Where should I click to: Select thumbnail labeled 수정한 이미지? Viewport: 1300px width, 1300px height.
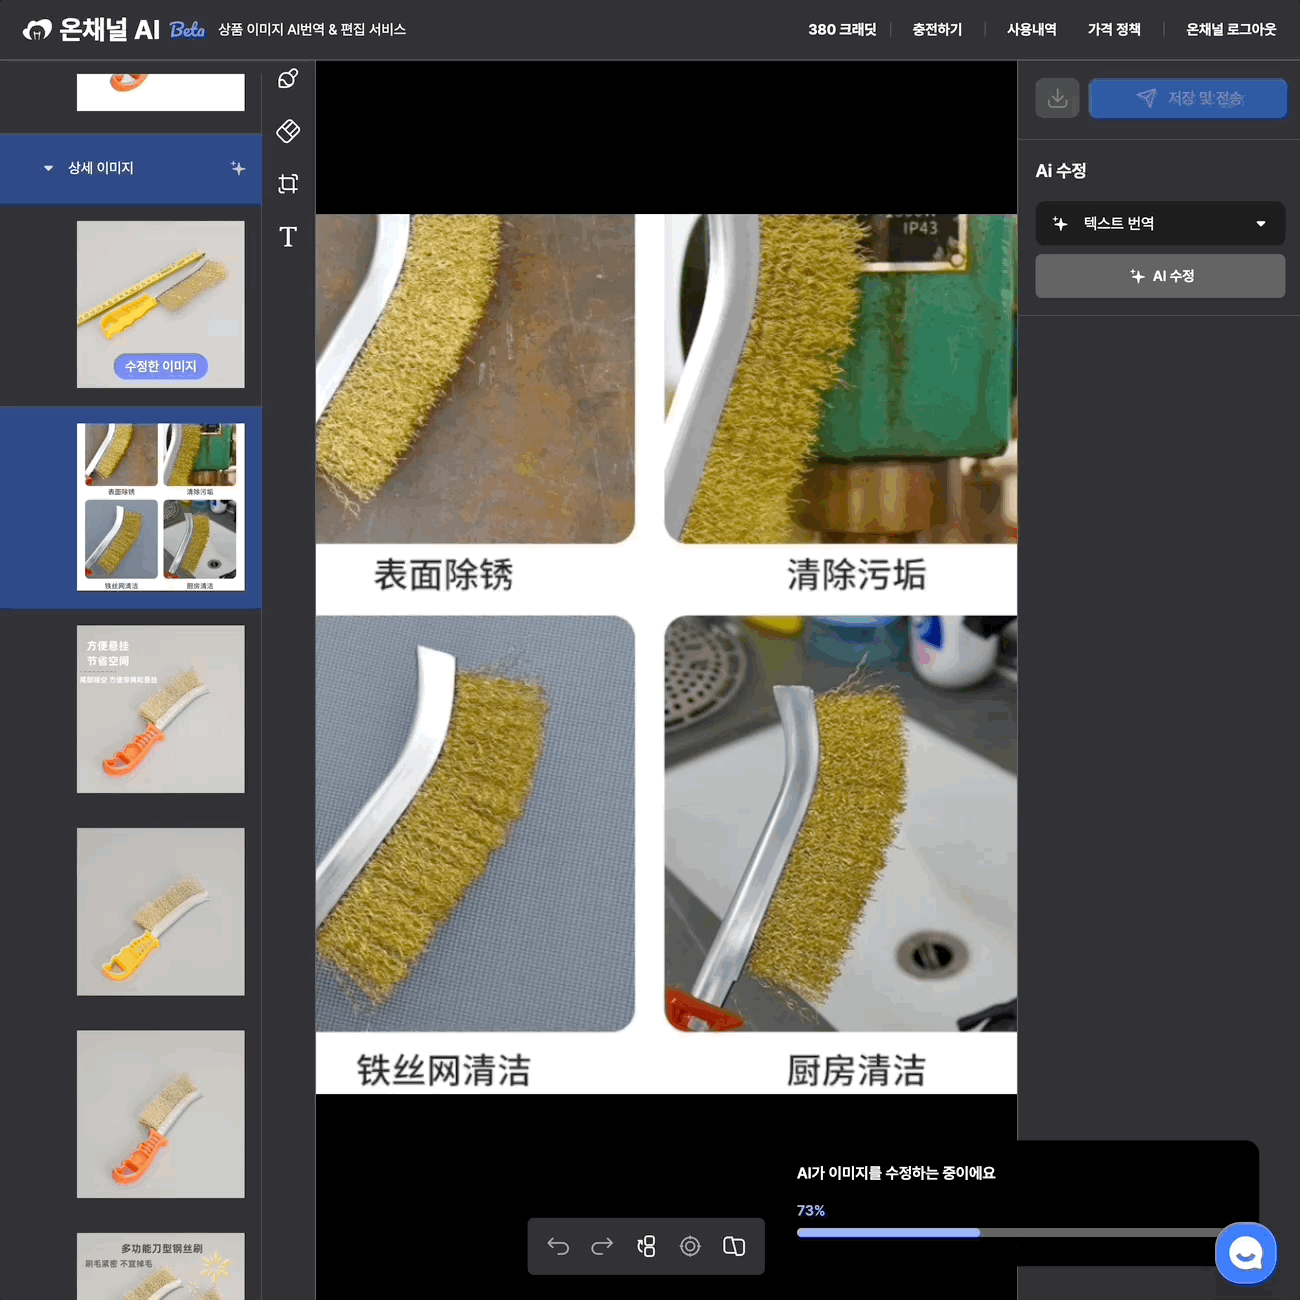point(161,305)
